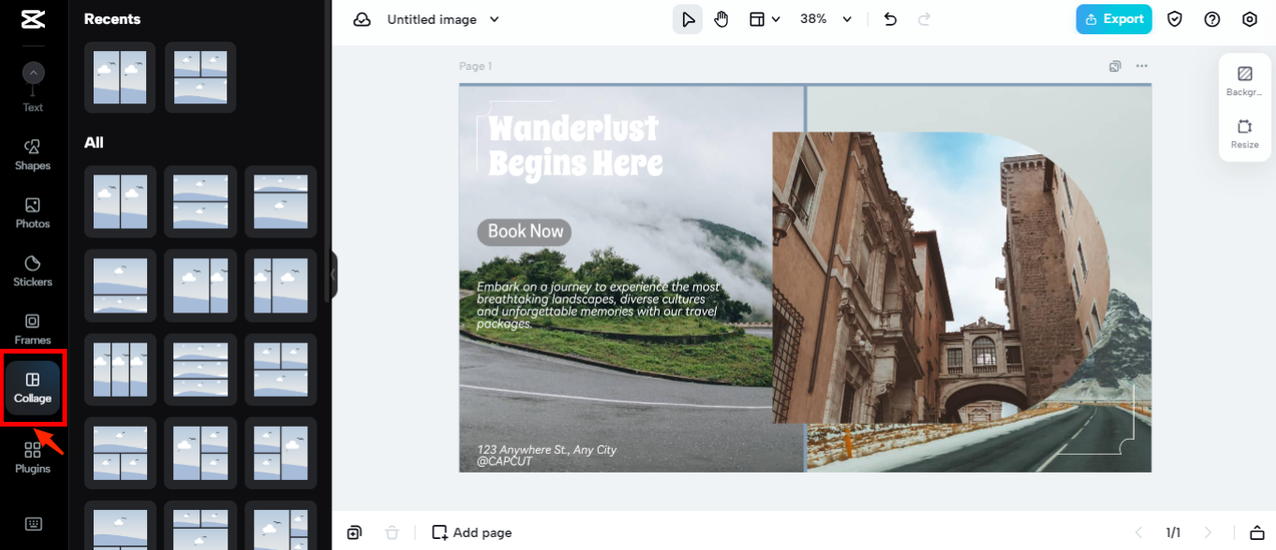Open the Resize option on right

pyautogui.click(x=1245, y=134)
